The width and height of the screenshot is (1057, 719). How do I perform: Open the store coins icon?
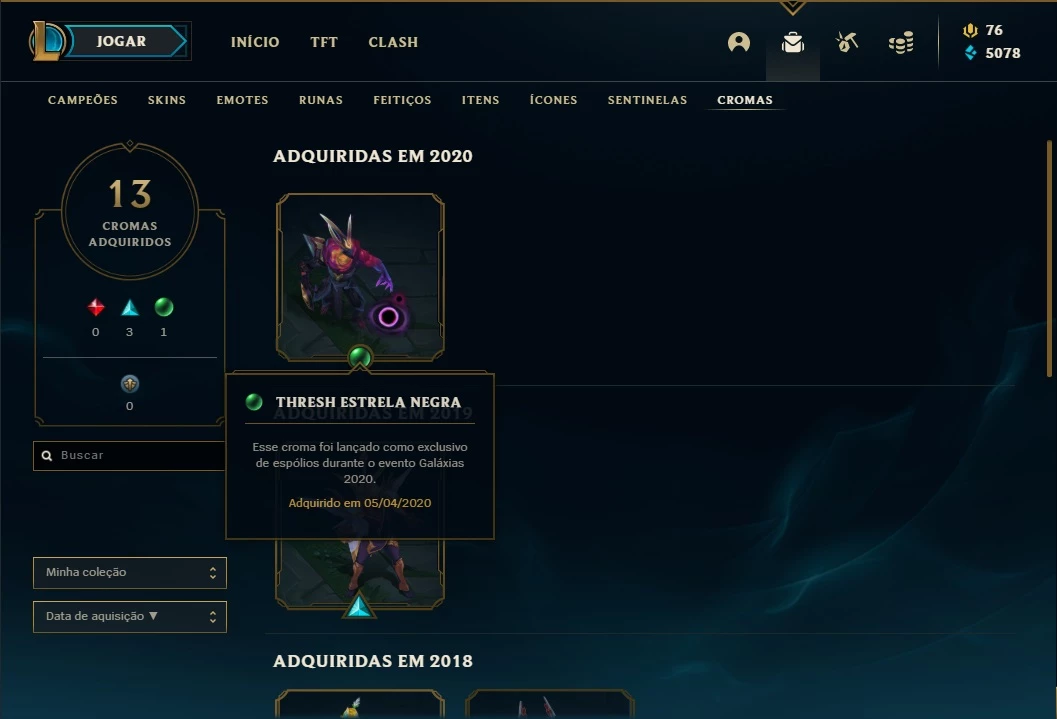(x=901, y=42)
